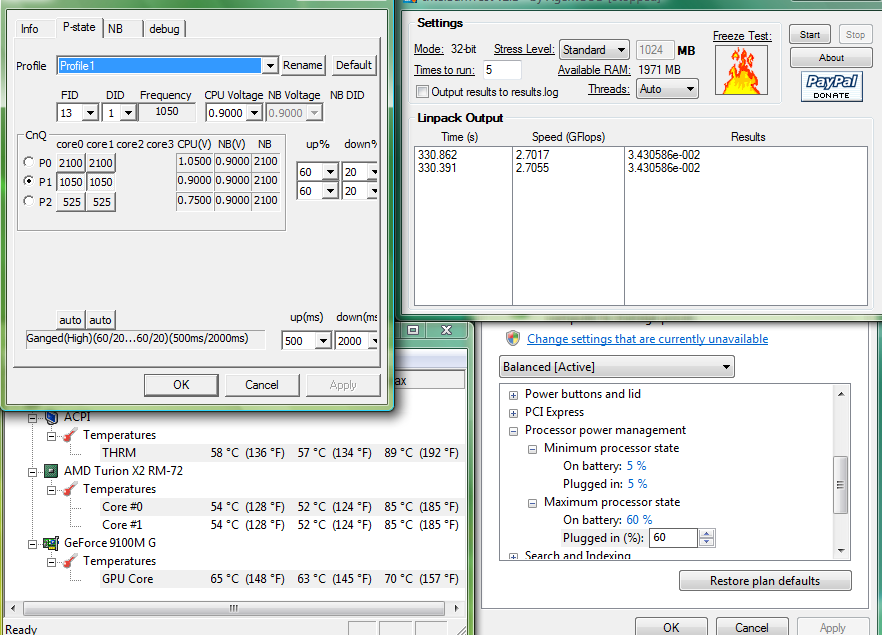Image resolution: width=882 pixels, height=635 pixels.
Task: Click OK in the Power Options dialog
Action: click(x=671, y=627)
